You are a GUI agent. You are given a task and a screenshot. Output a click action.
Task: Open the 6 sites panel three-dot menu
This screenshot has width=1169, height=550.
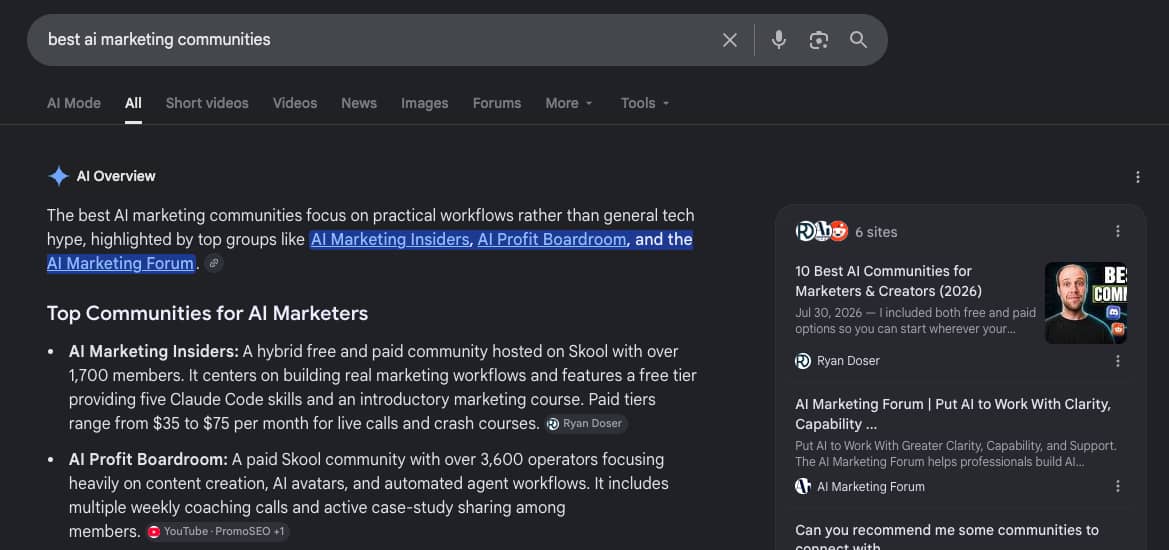click(1118, 231)
